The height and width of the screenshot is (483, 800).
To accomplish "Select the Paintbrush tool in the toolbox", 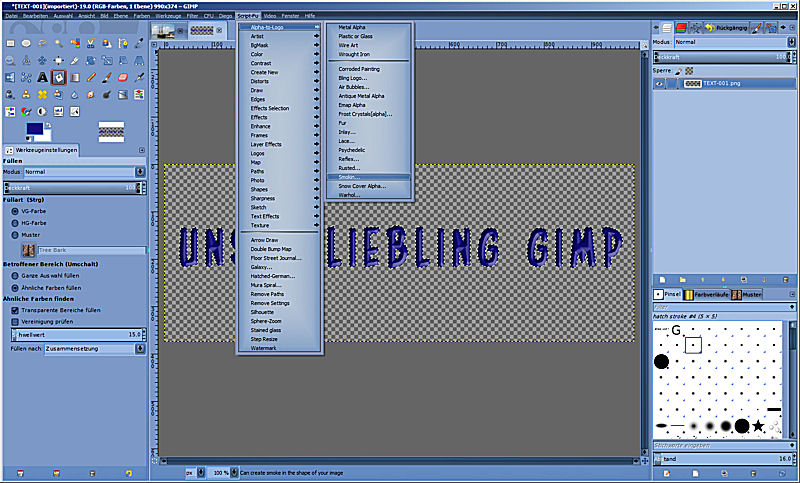I will coord(107,78).
